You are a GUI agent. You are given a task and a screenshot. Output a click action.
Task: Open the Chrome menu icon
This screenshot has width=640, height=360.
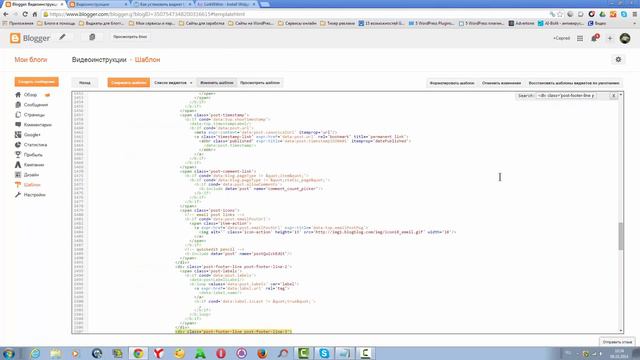[x=635, y=14]
